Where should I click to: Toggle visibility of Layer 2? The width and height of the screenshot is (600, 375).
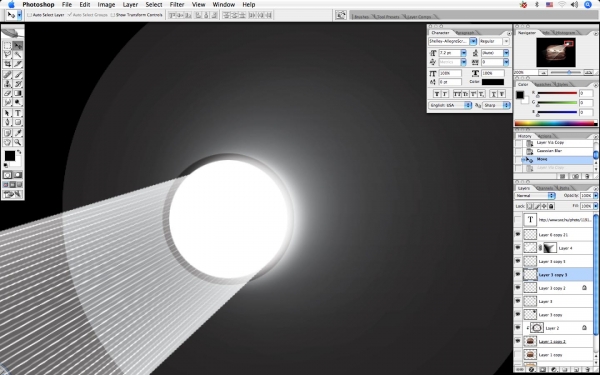[518, 328]
